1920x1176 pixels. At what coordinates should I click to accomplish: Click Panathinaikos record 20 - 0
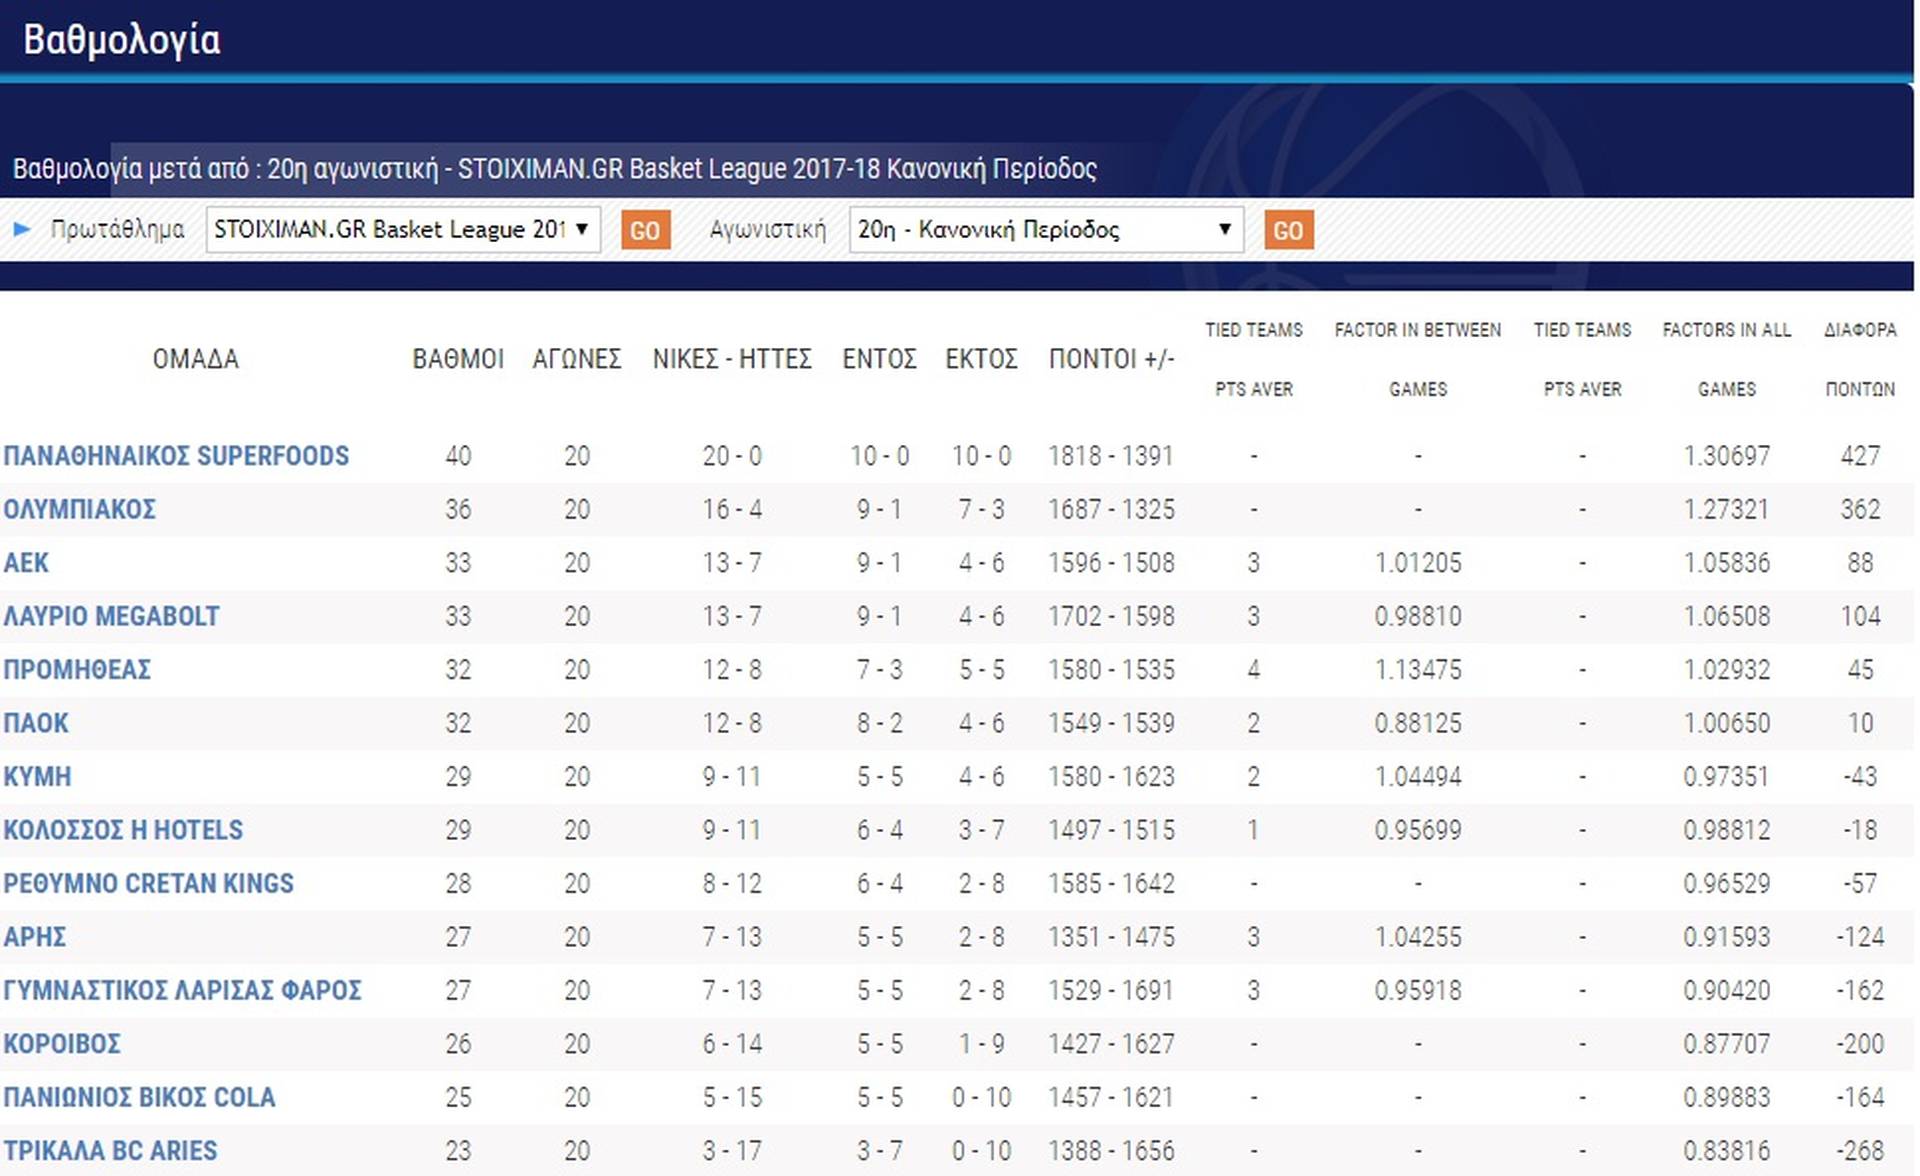(x=732, y=456)
